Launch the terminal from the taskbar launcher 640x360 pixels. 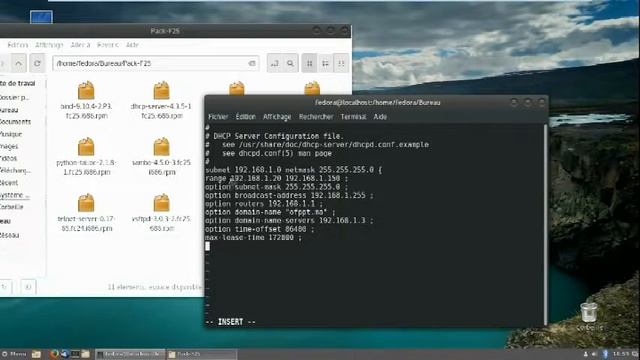click(x=75, y=354)
